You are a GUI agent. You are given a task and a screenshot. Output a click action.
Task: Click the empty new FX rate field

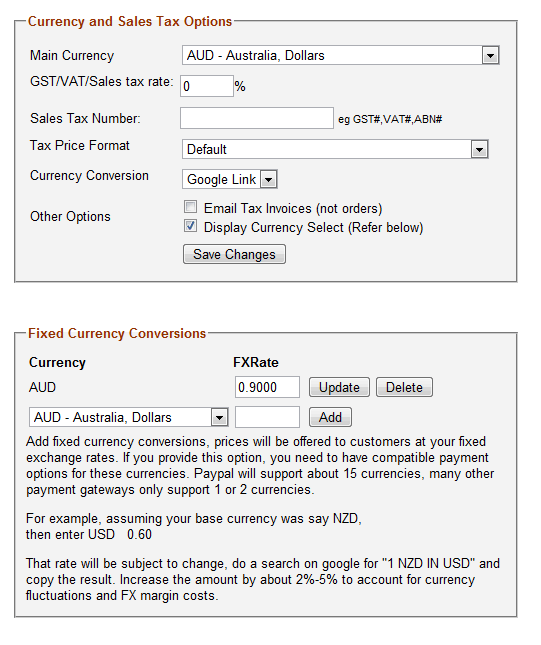267,417
